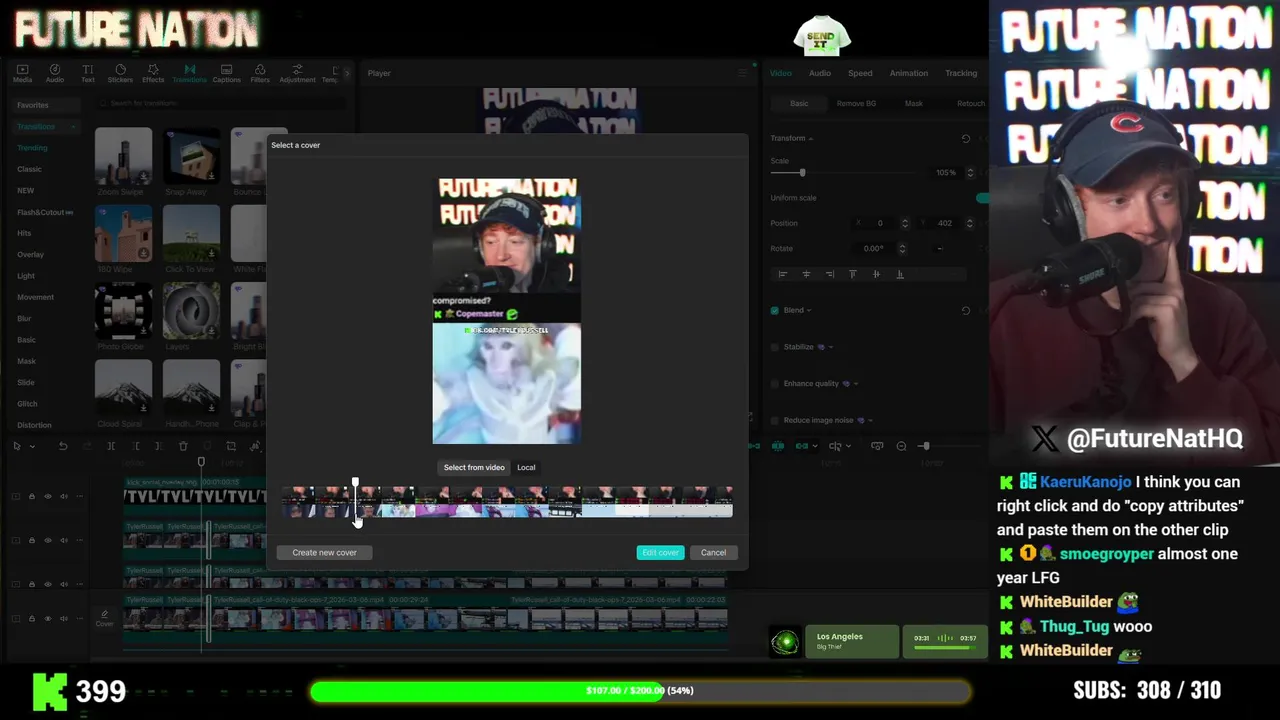Reset the Blend settings
The height and width of the screenshot is (720, 1280).
(965, 310)
